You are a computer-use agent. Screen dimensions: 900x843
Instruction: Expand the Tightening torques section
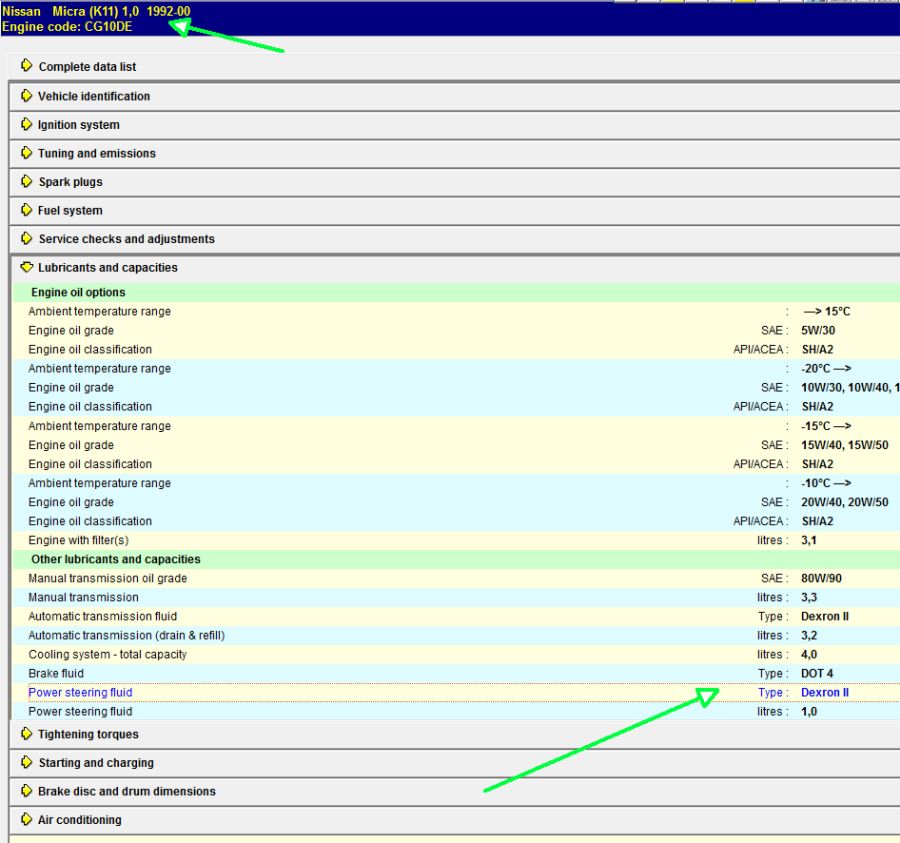(88, 734)
